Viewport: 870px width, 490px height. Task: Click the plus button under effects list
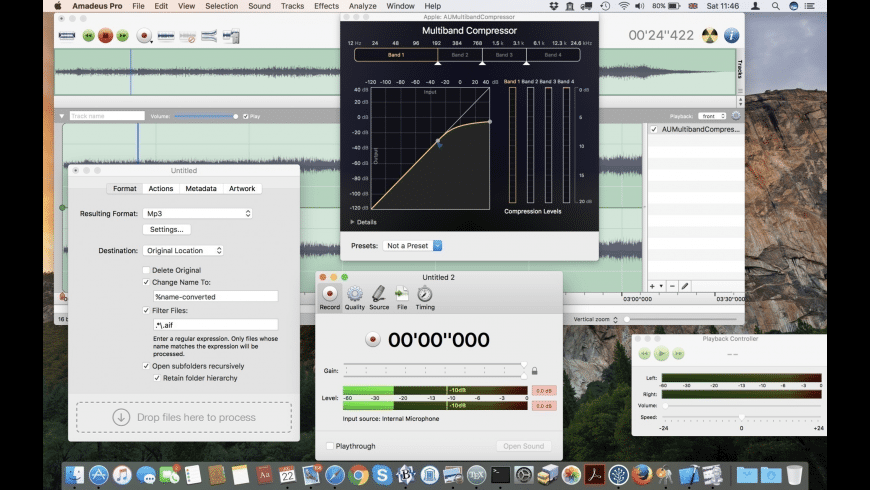pos(652,286)
